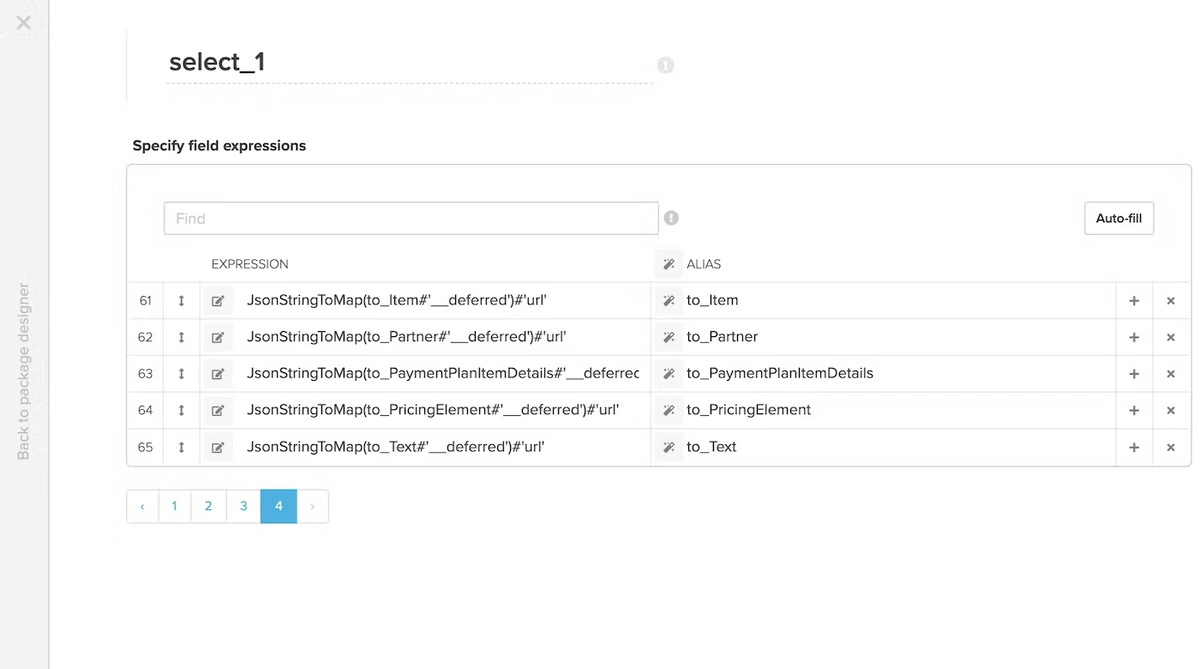The height and width of the screenshot is (669, 1200).
Task: Add a field after the to_Text row
Action: point(1134,447)
